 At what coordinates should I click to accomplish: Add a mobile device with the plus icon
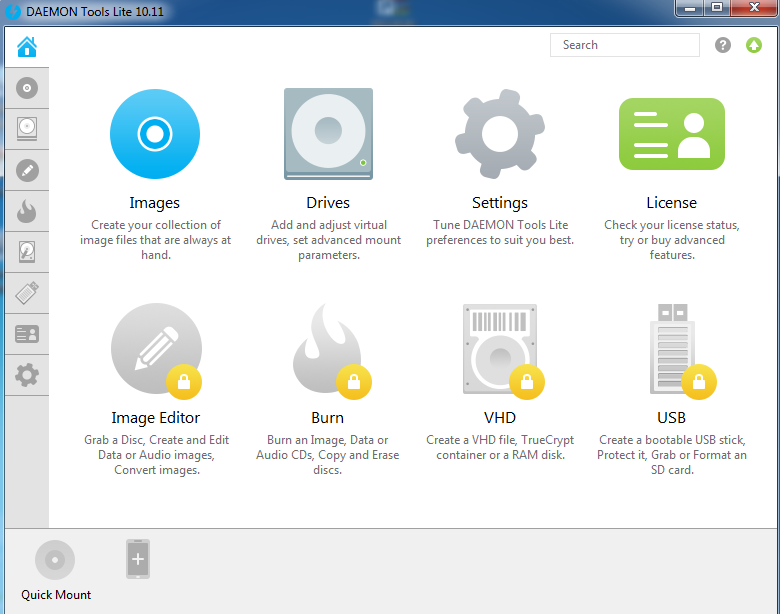[138, 559]
